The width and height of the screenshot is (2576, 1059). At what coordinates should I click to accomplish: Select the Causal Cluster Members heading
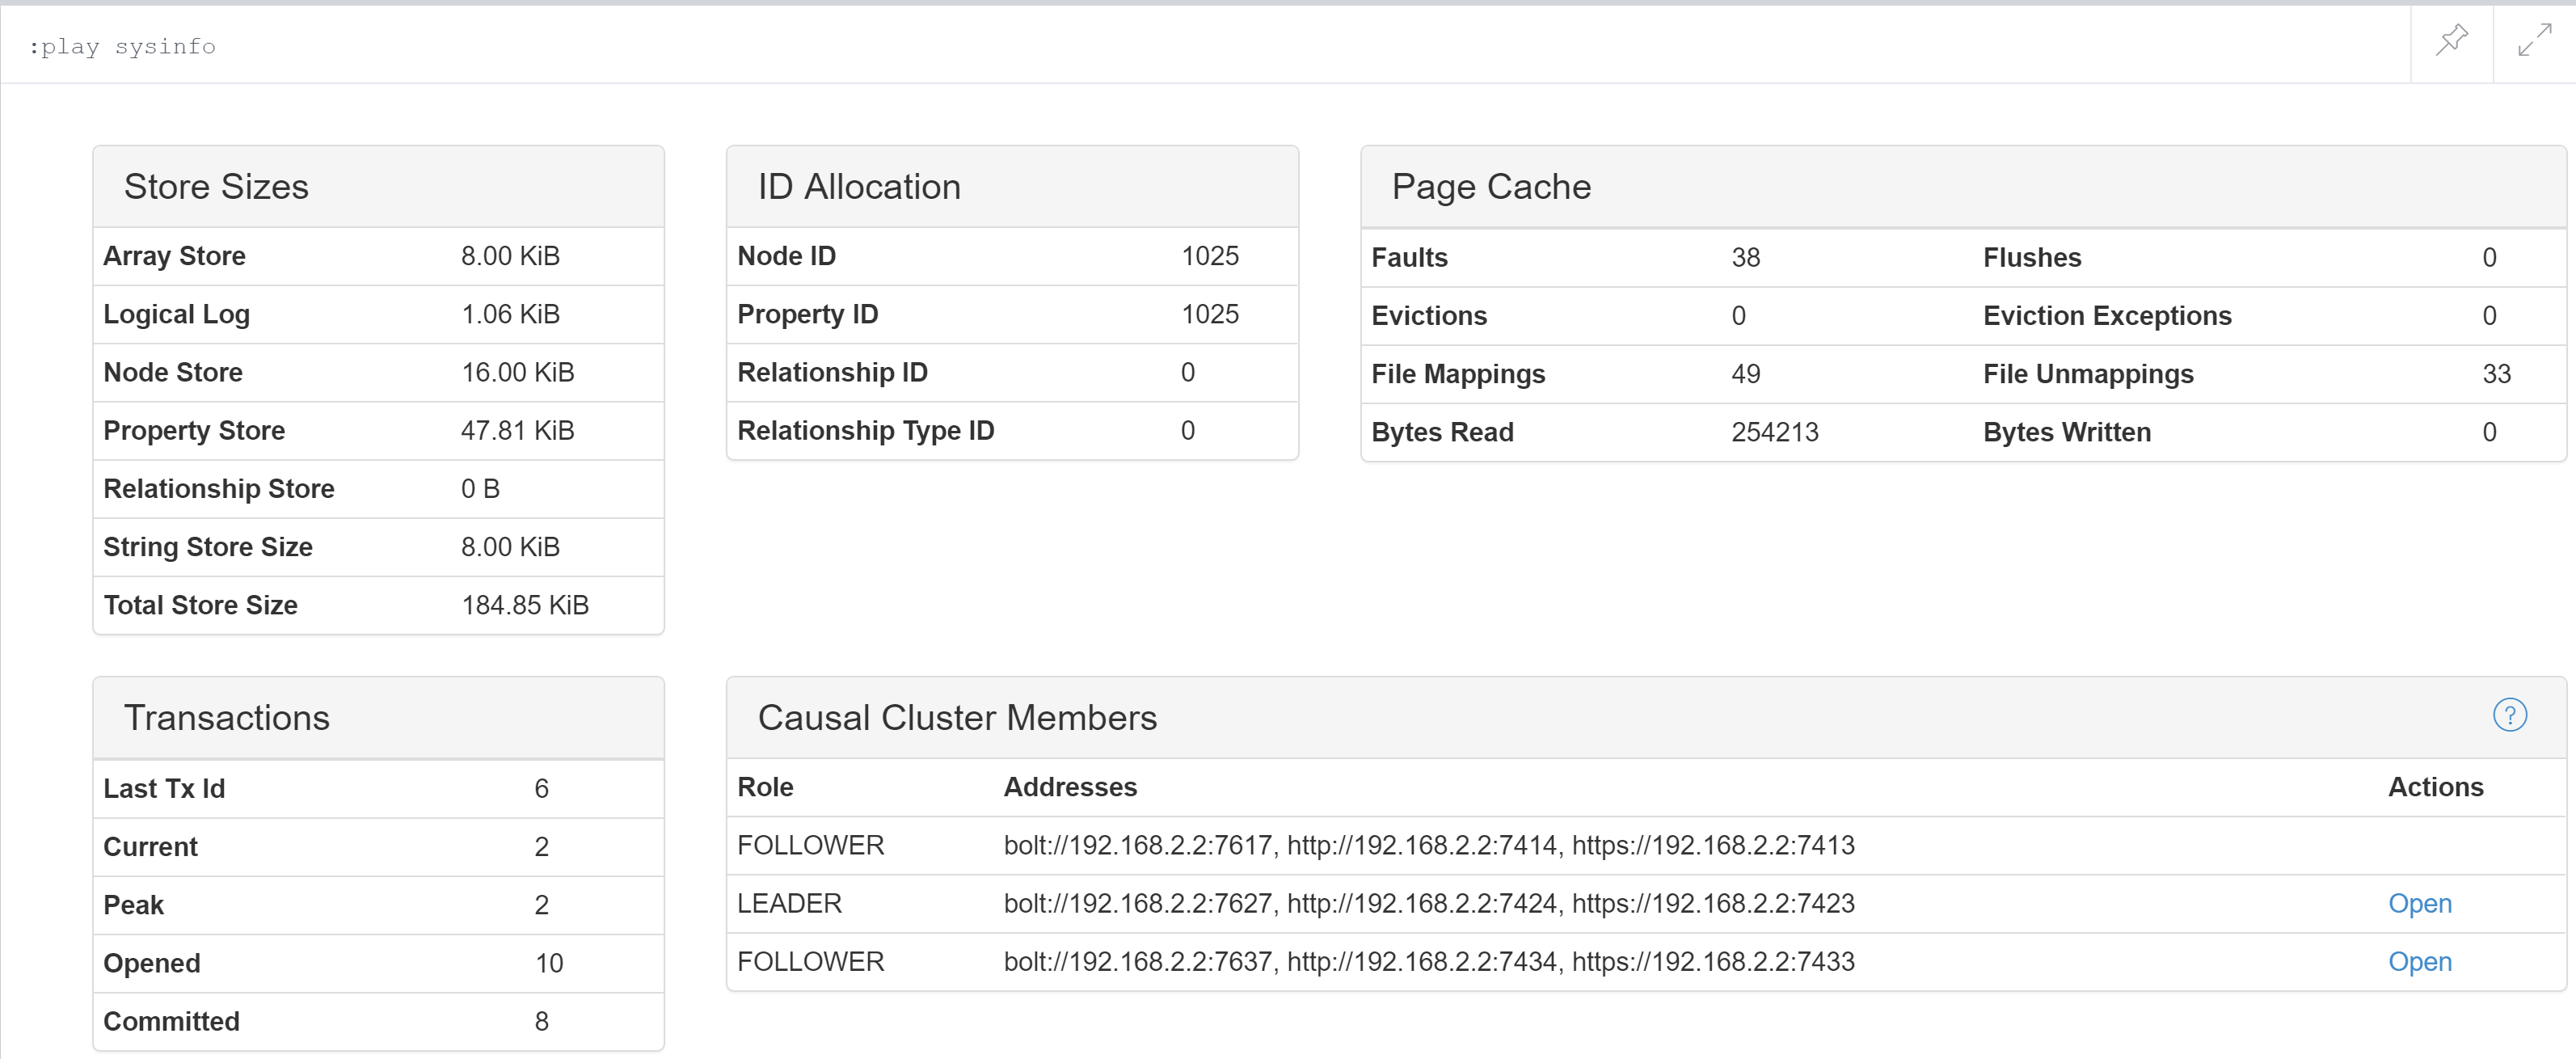957,718
